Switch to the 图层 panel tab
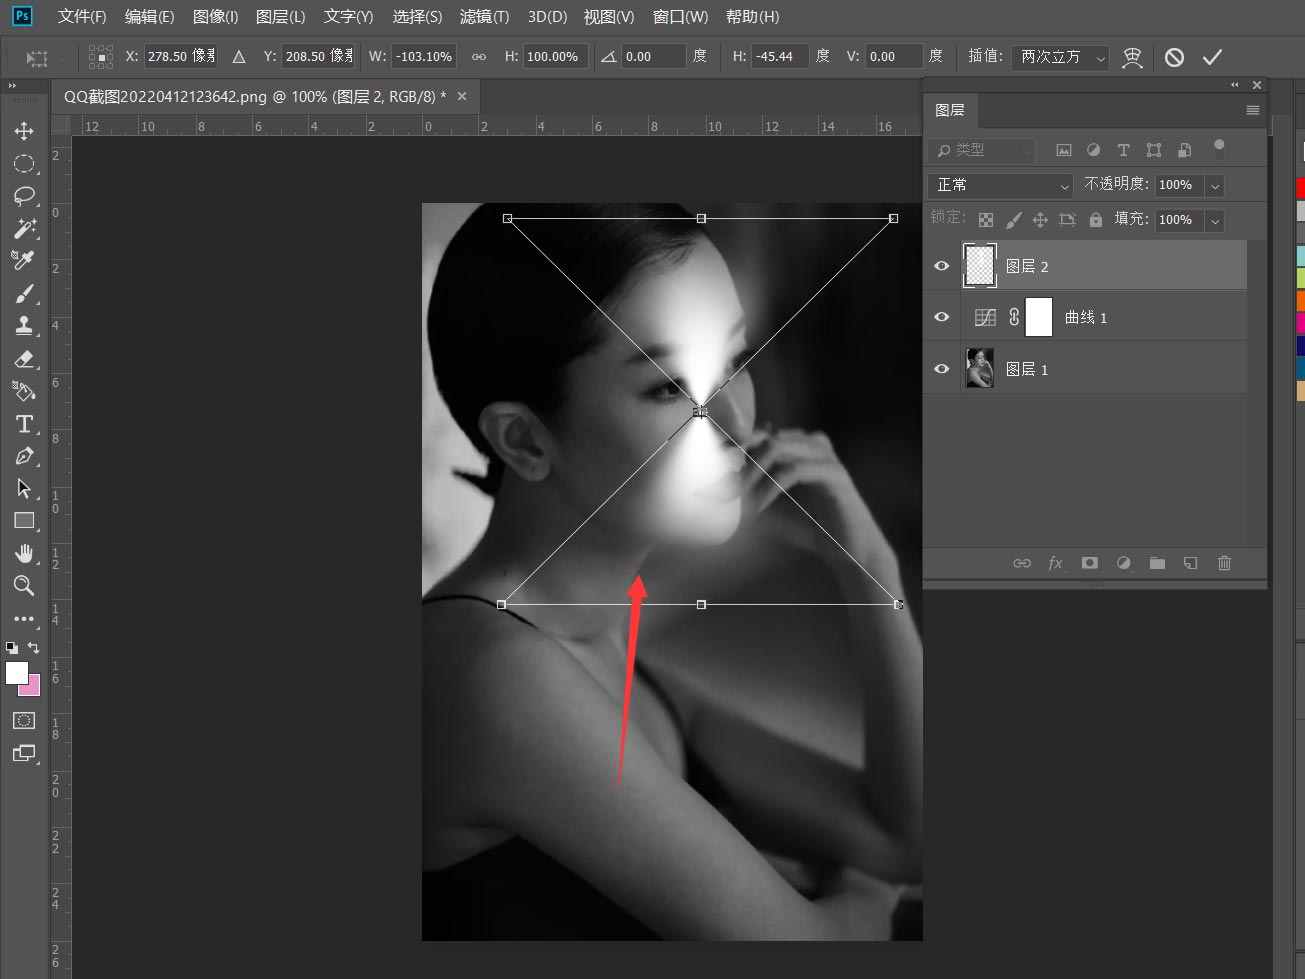The image size is (1305, 979). [x=950, y=110]
